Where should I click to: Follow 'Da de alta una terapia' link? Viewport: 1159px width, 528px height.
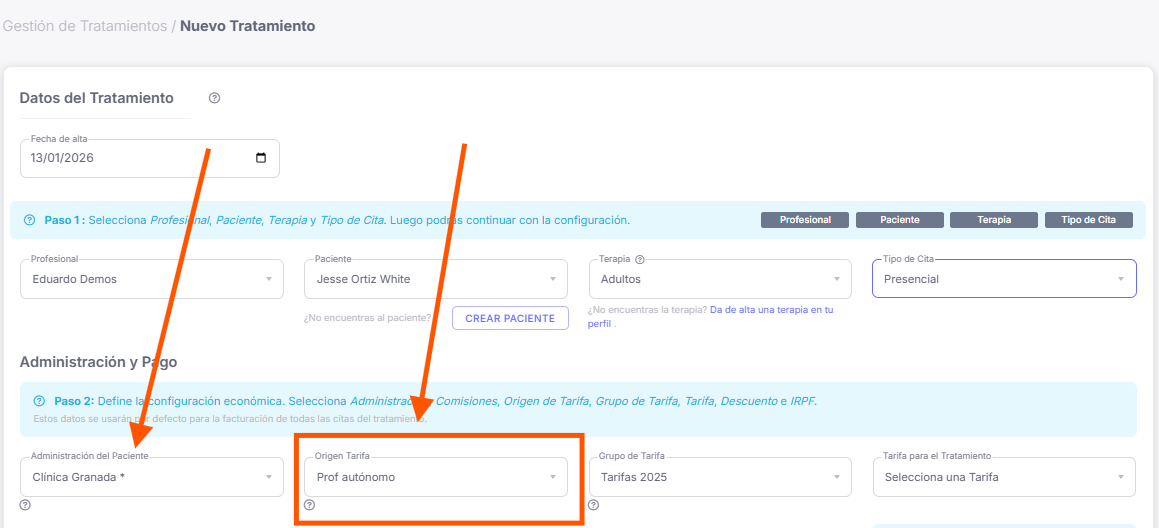[770, 310]
